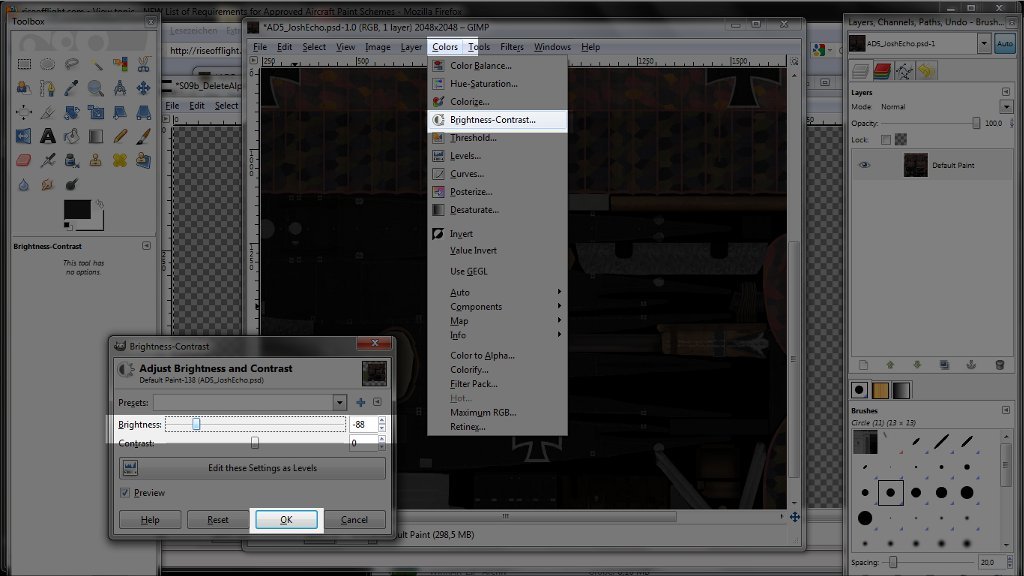The height and width of the screenshot is (576, 1024).
Task: Toggle the Preview checkbox
Action: pos(125,492)
